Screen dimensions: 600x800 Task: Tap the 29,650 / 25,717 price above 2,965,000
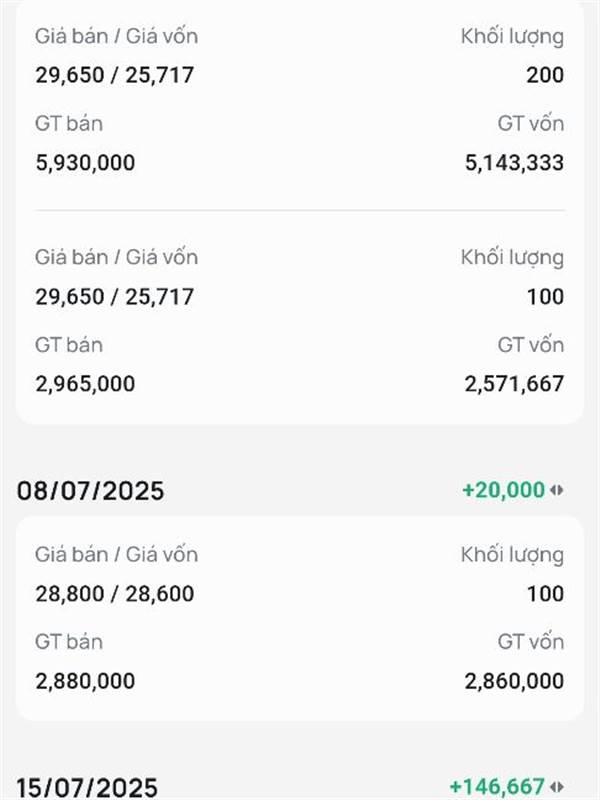click(115, 296)
